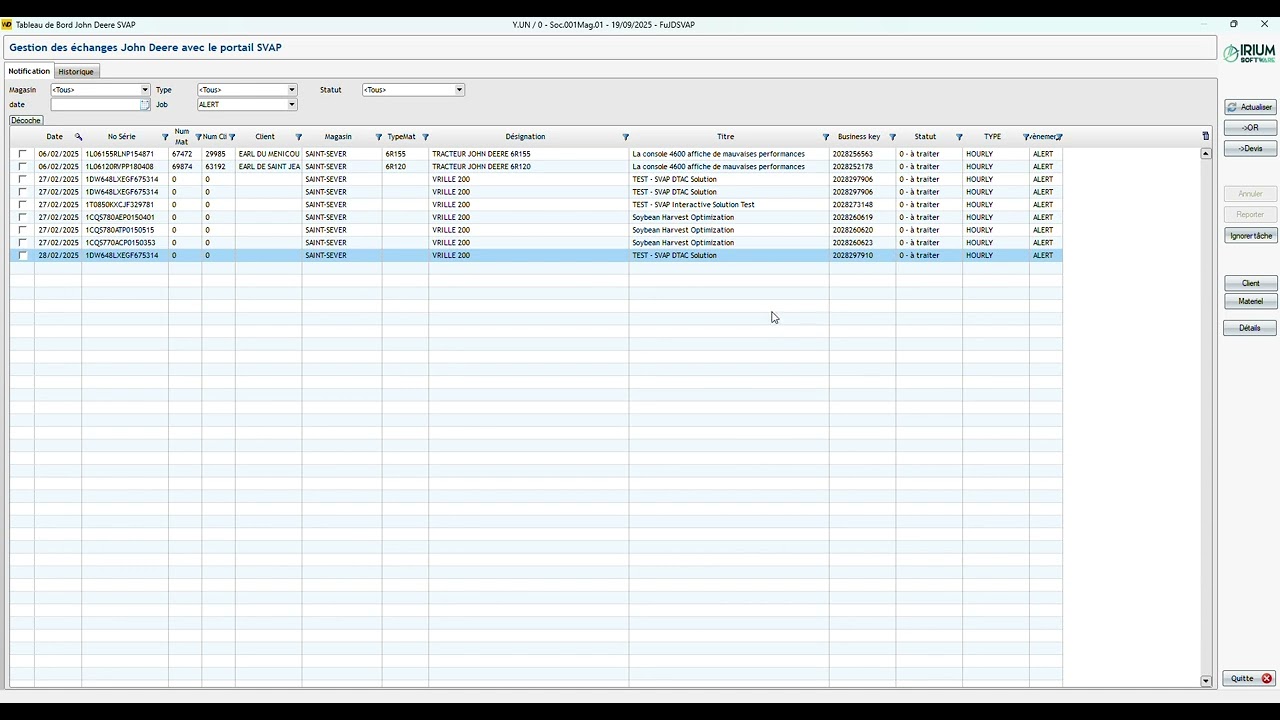
Task: Tick the checkbox for business key 2028273148 row
Action: [x=22, y=205]
